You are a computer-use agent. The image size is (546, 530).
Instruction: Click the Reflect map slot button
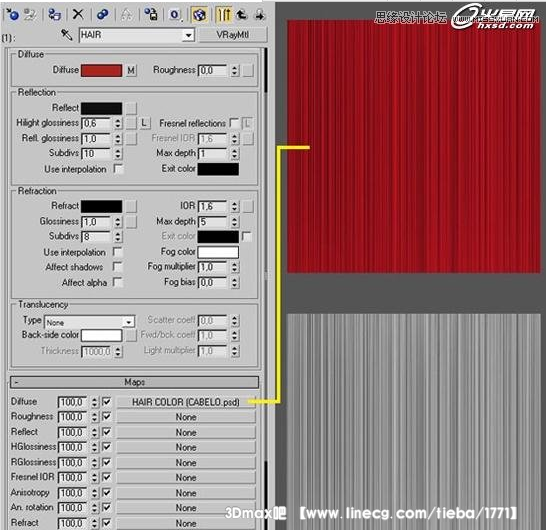click(131, 108)
